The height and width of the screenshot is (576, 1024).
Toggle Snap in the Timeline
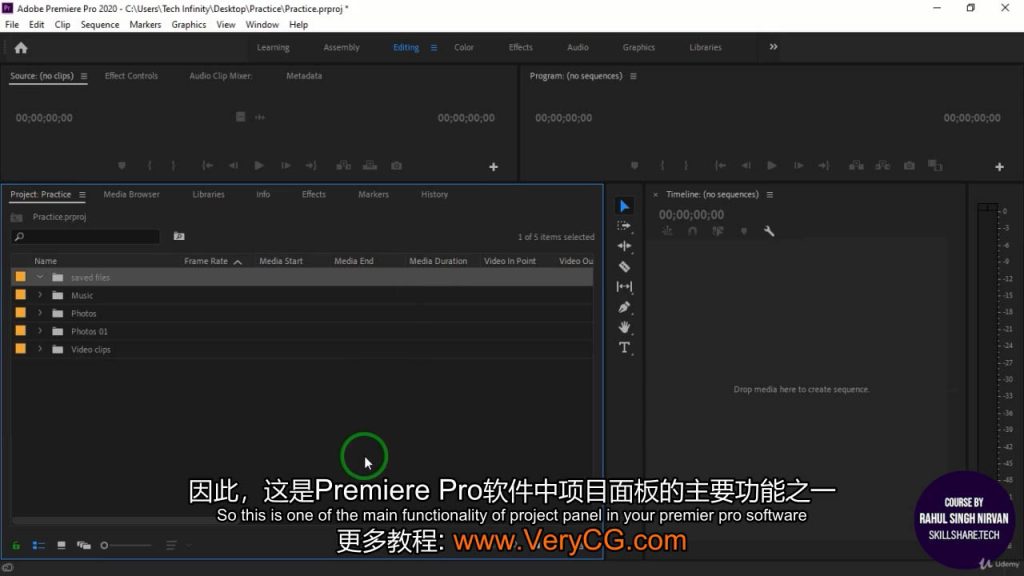click(x=692, y=231)
